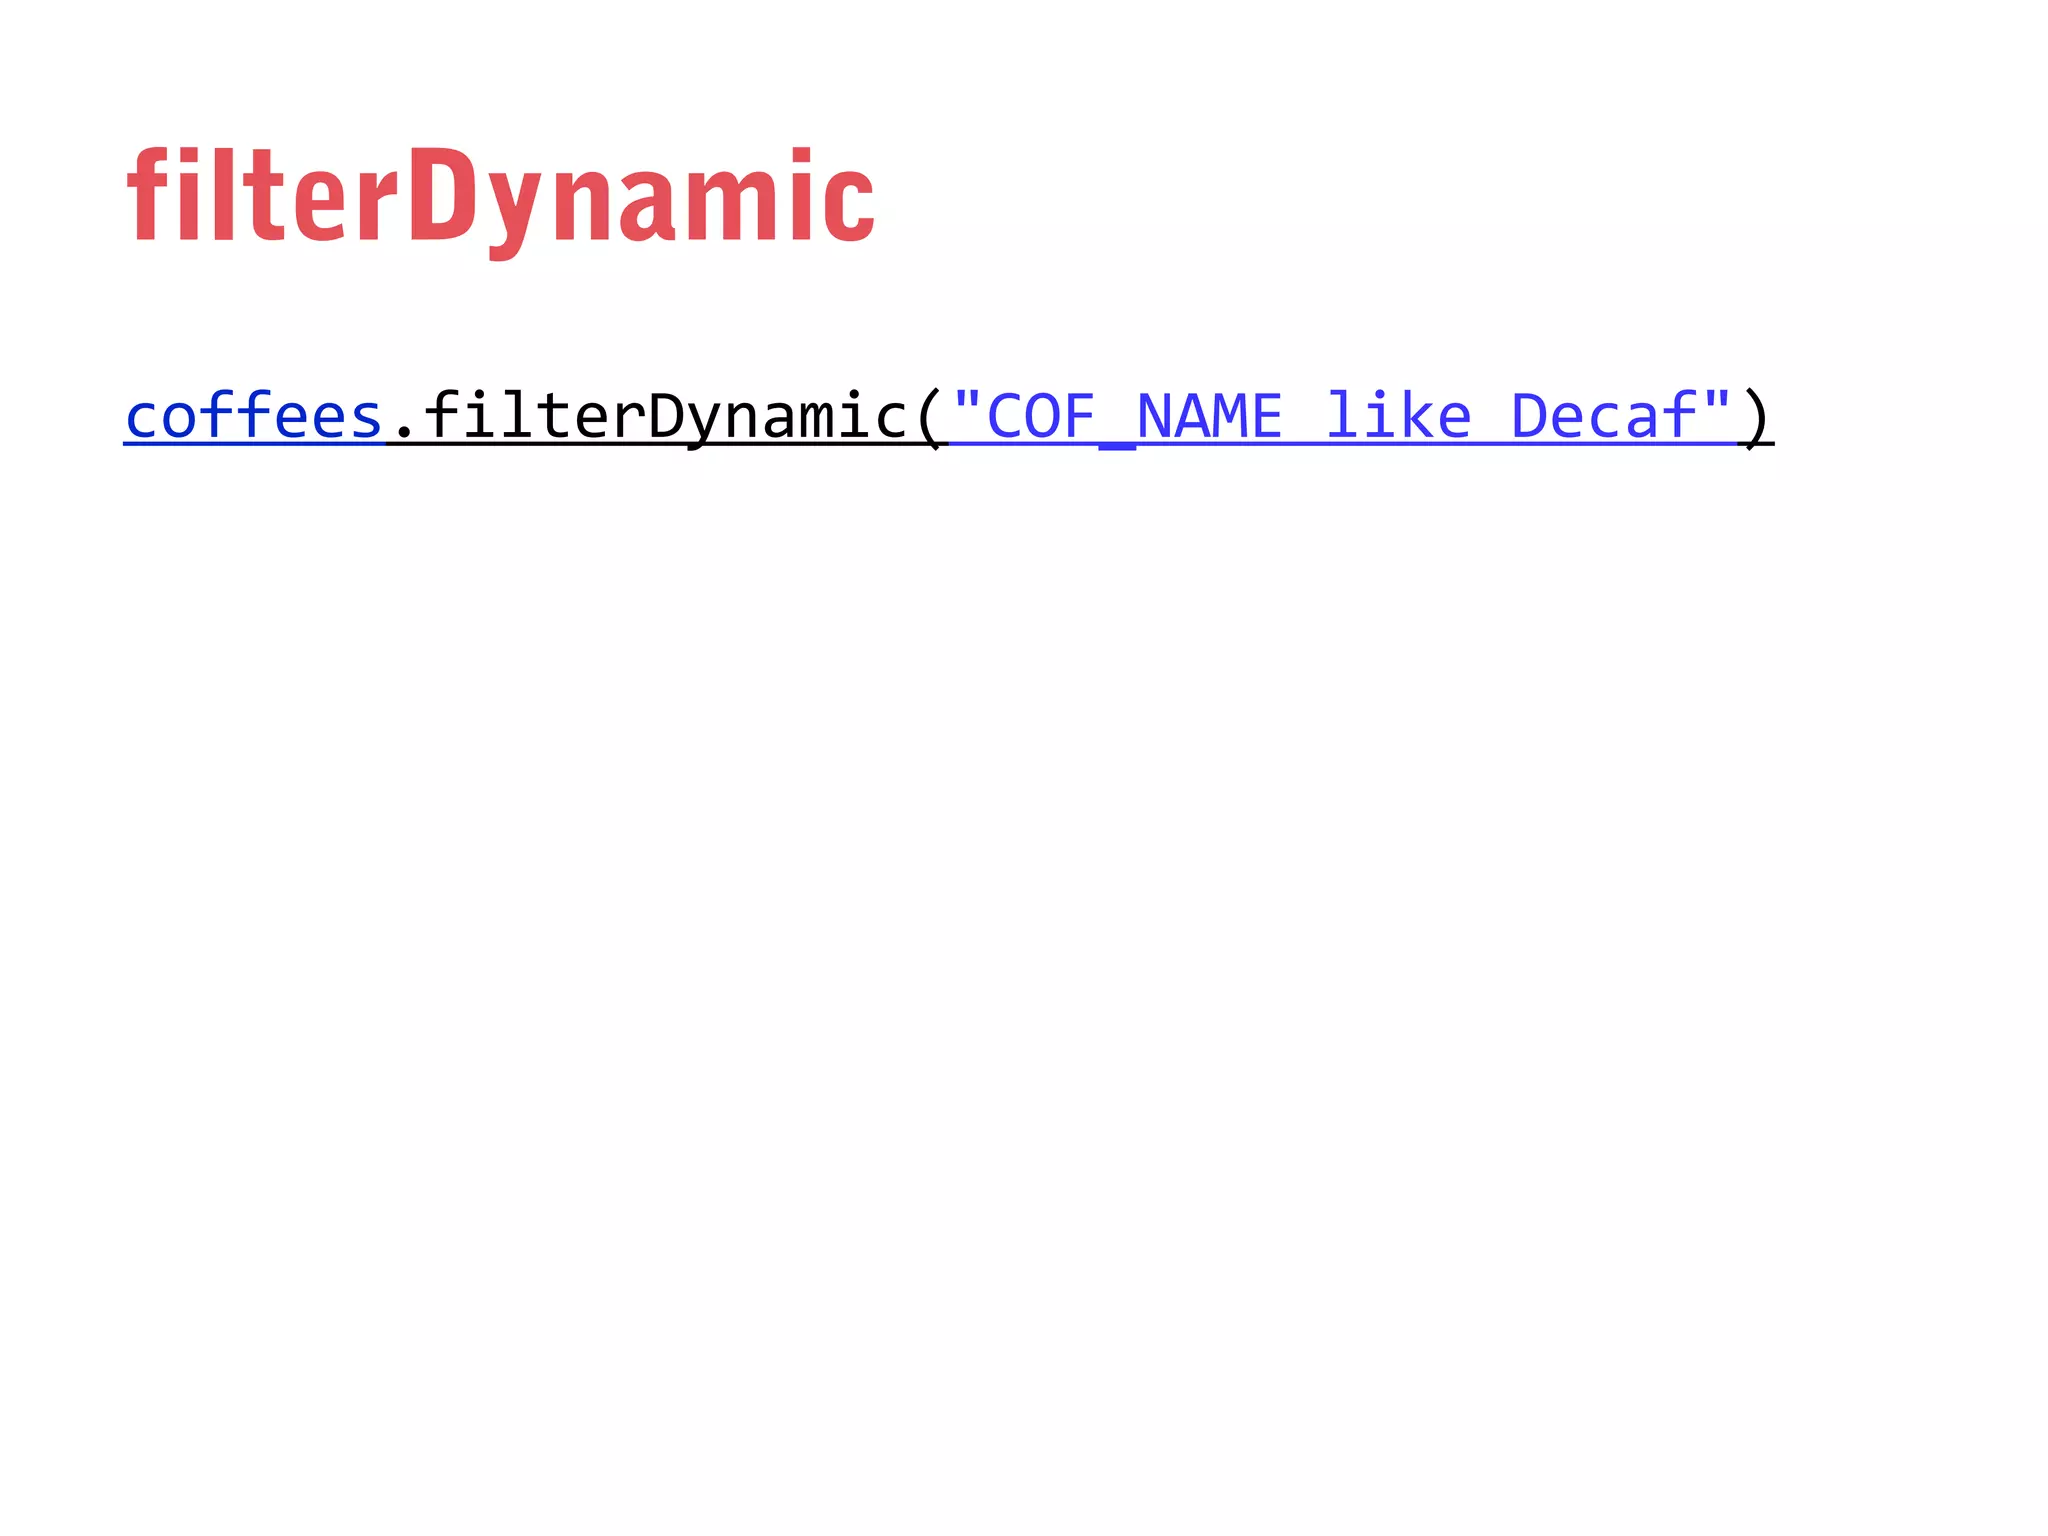Click the NAME part of the string

(x=1209, y=416)
